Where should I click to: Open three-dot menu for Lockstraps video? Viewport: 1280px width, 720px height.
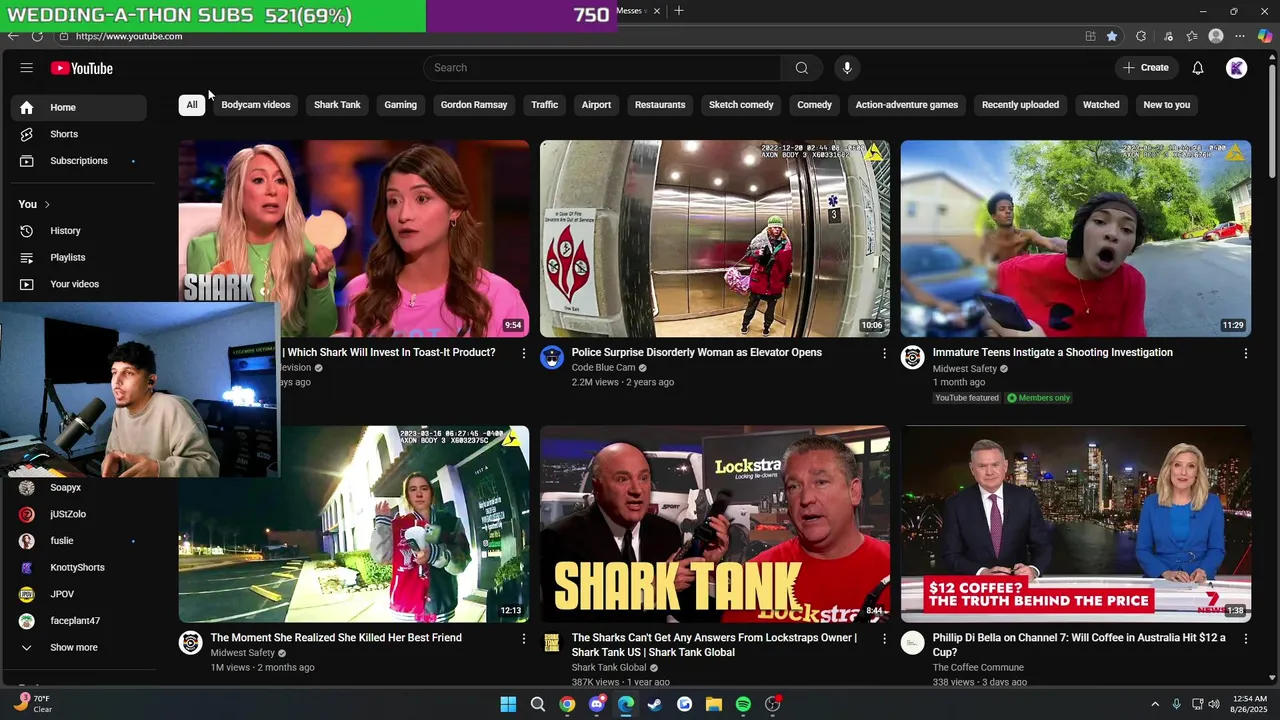pos(884,639)
